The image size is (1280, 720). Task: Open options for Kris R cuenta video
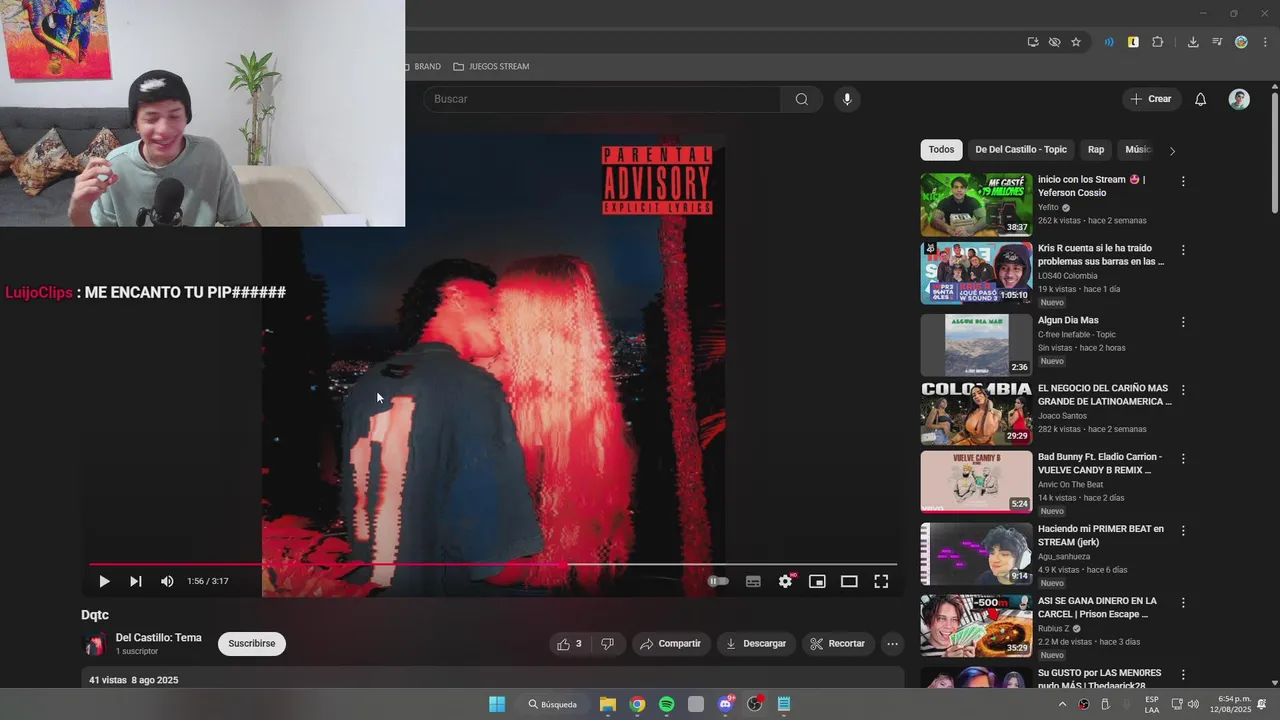[1183, 250]
